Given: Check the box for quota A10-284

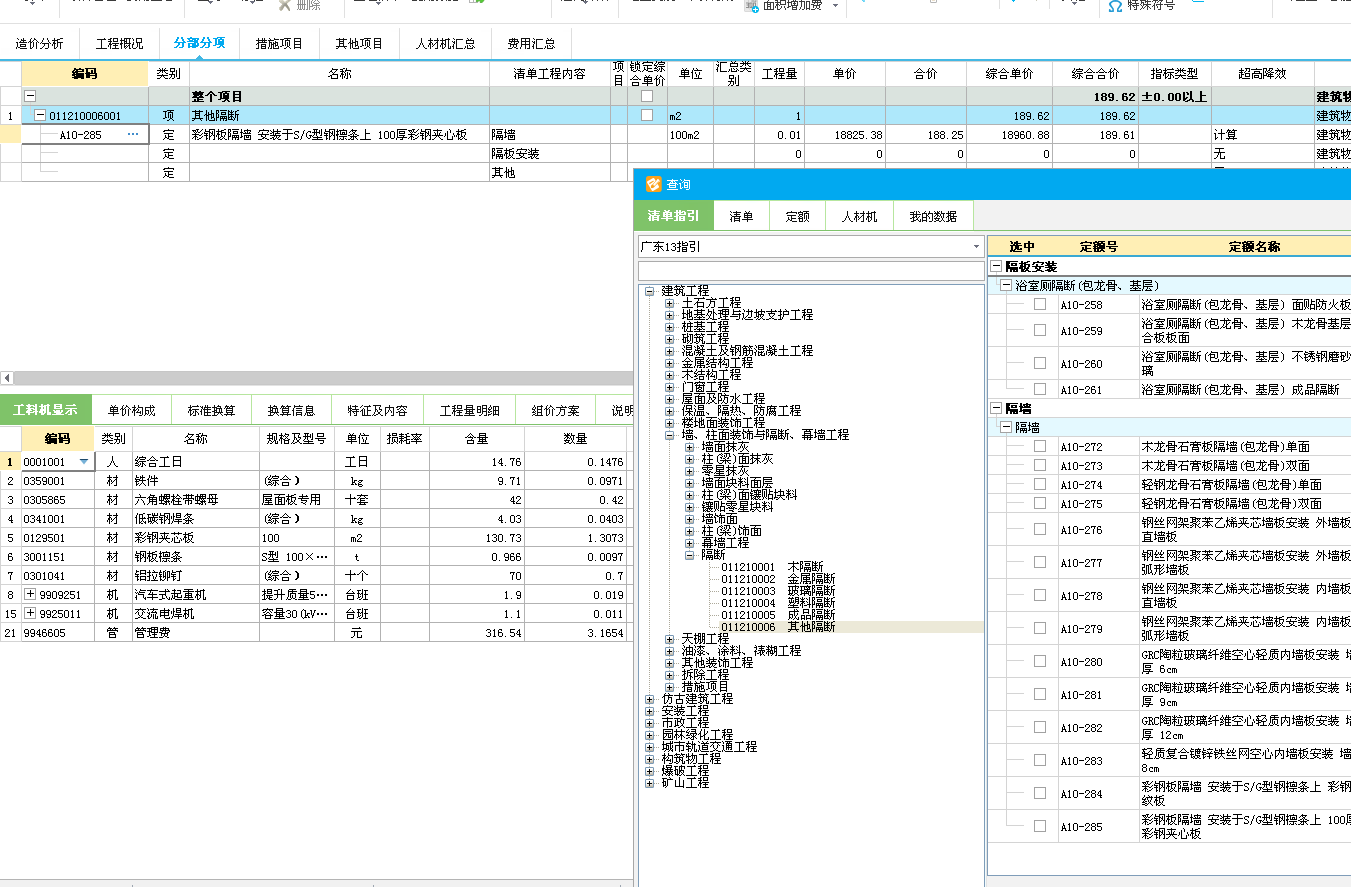Looking at the screenshot, I should 1040,793.
